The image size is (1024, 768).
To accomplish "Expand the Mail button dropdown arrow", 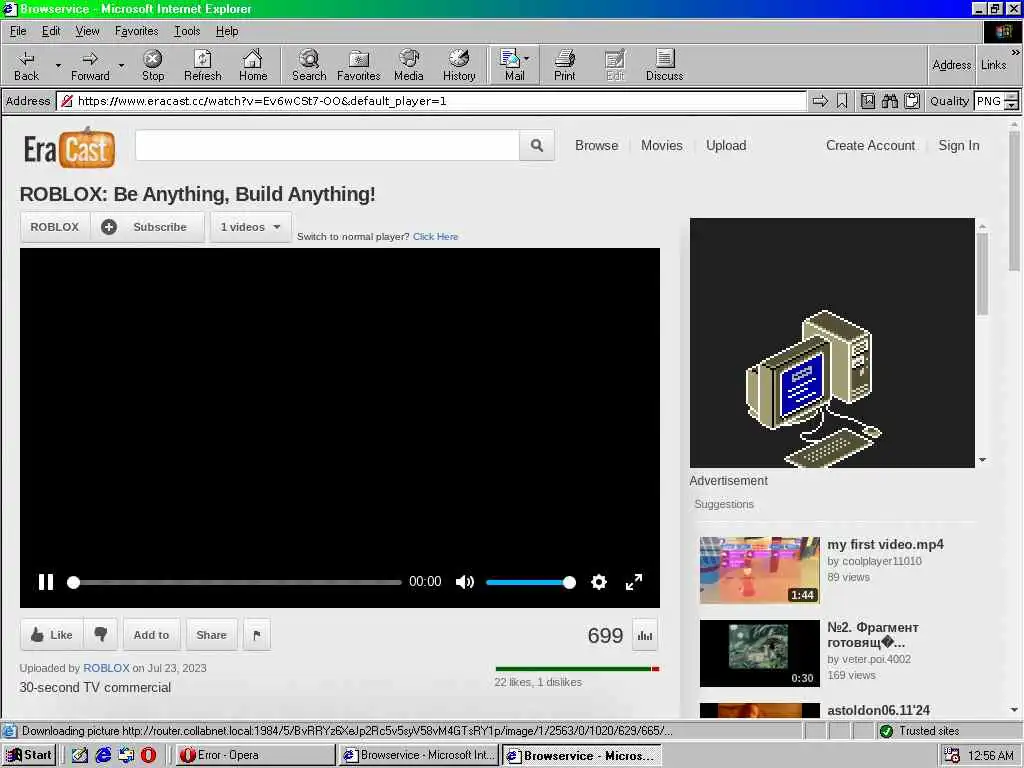I will pyautogui.click(x=527, y=59).
